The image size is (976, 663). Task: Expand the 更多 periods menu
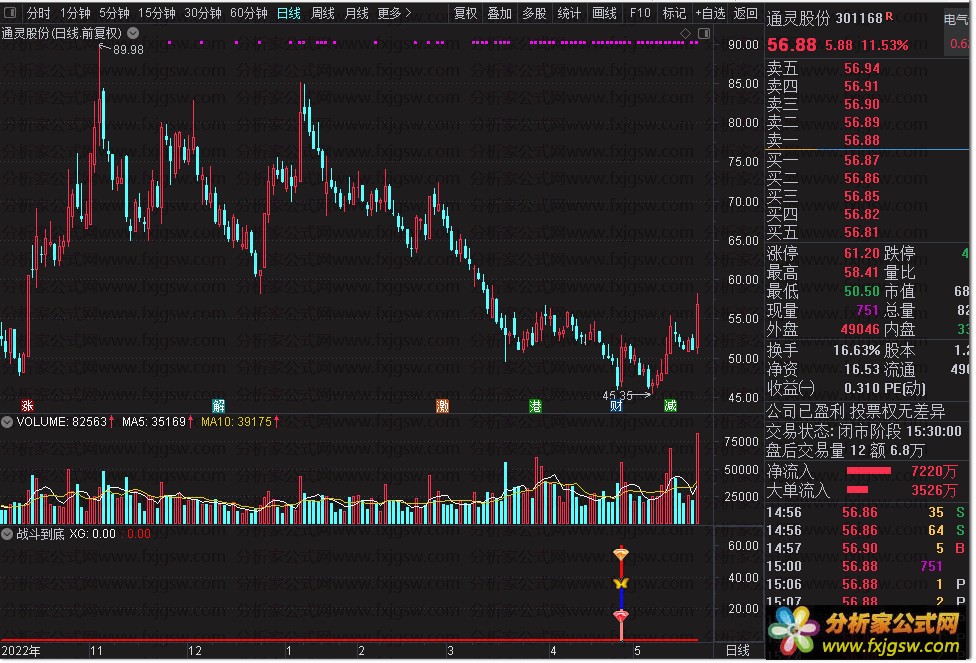(x=395, y=13)
